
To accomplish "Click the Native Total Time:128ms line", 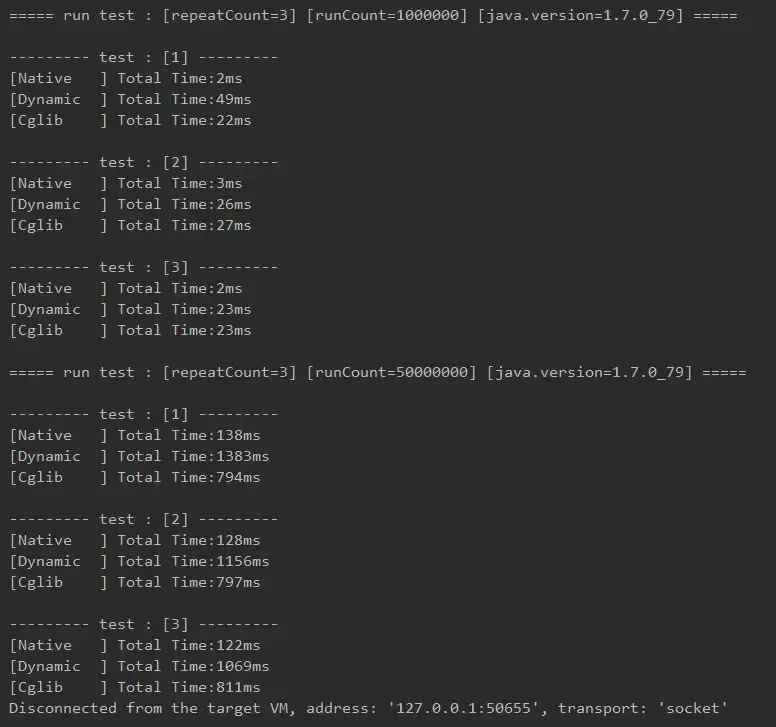I will click(x=135, y=540).
